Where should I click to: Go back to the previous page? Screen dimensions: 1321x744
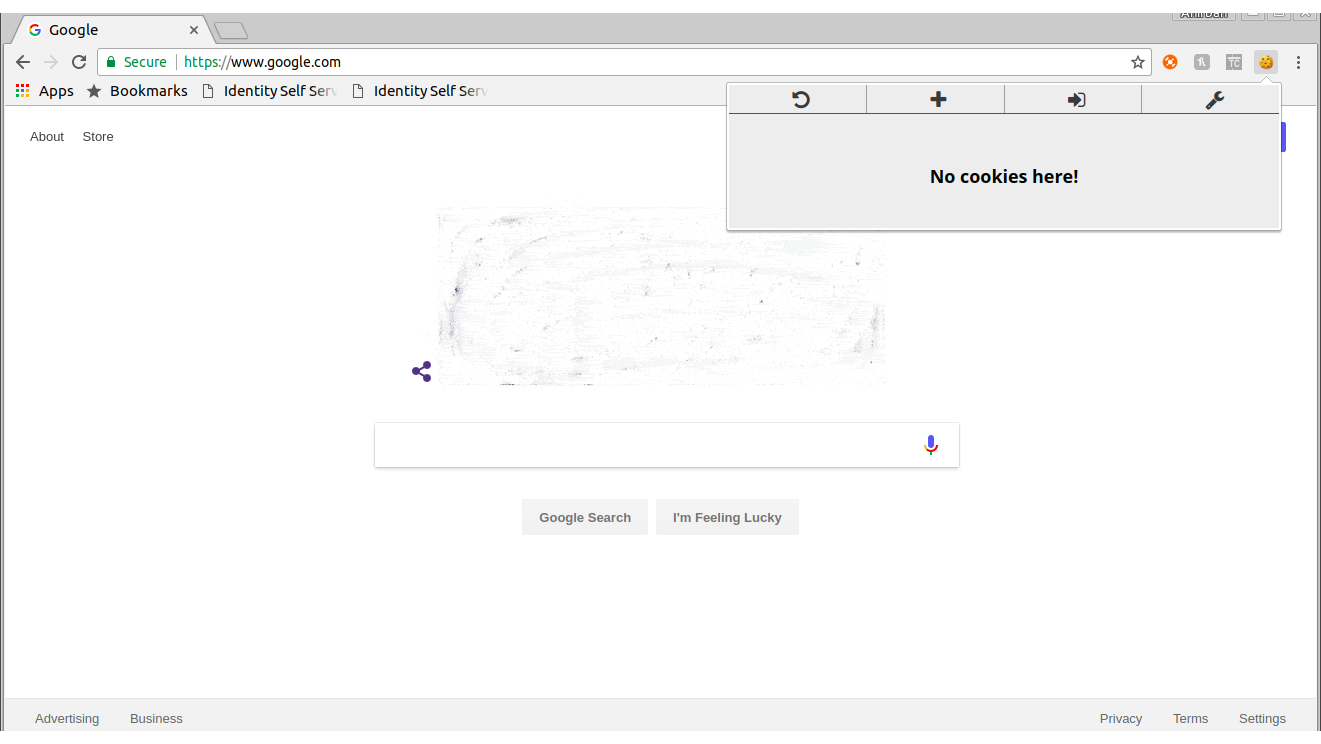(x=23, y=62)
